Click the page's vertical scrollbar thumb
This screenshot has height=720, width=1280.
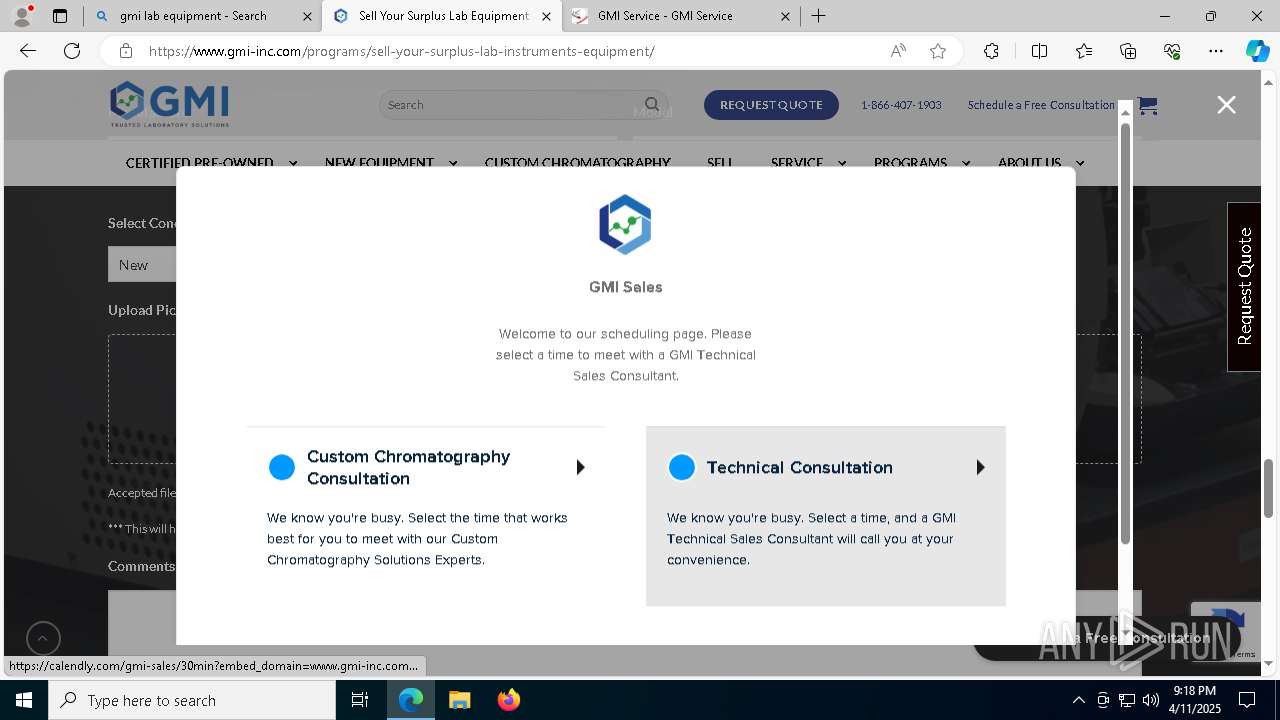coord(1269,487)
